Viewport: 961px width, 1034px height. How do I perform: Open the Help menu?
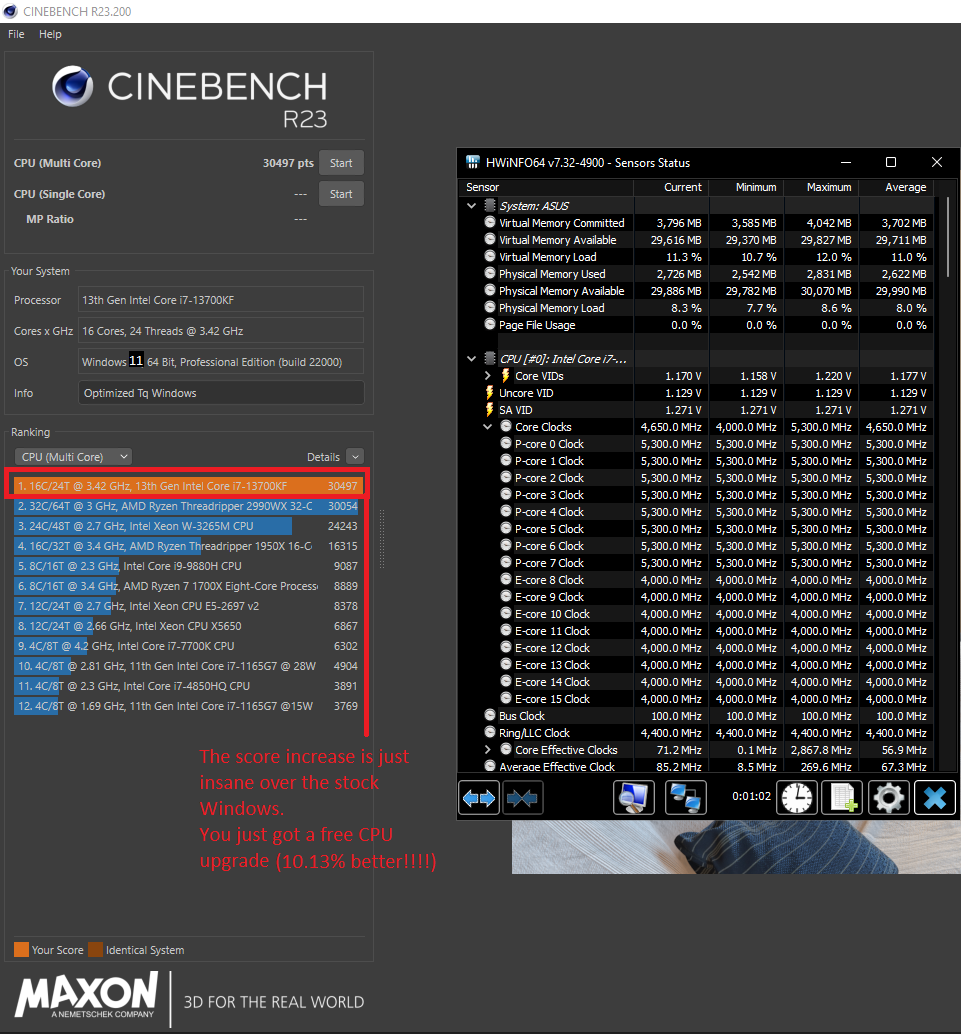50,34
